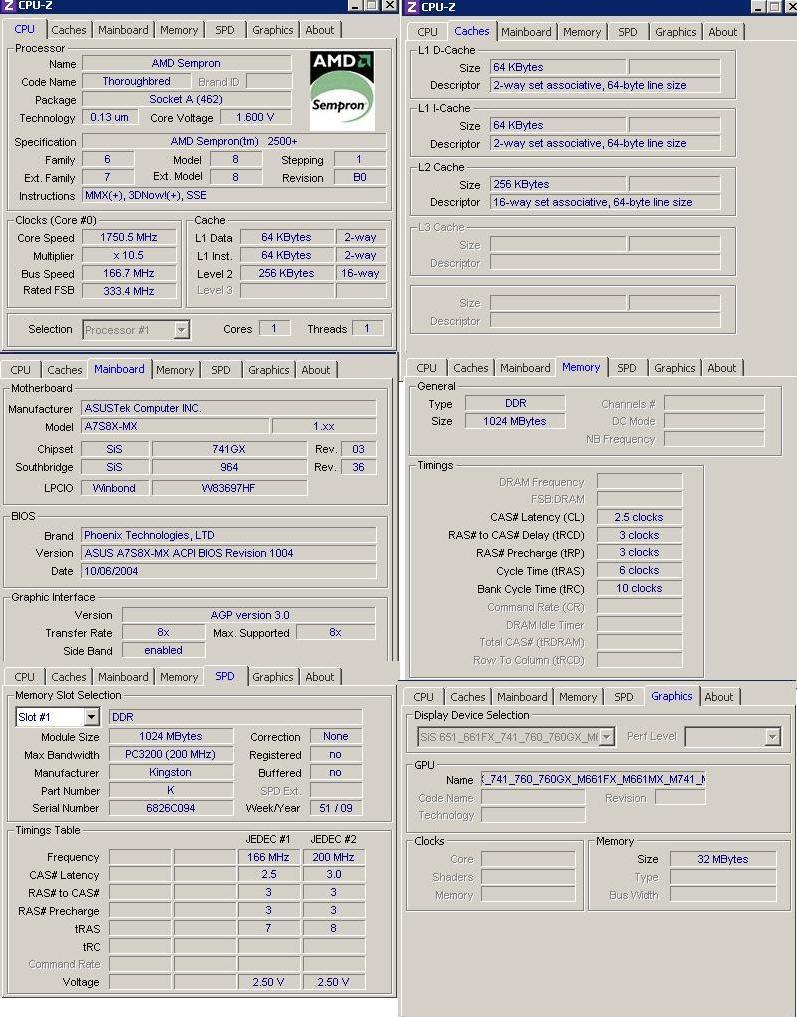Click the LPCIO value 'W83697HF'

pos(229,488)
